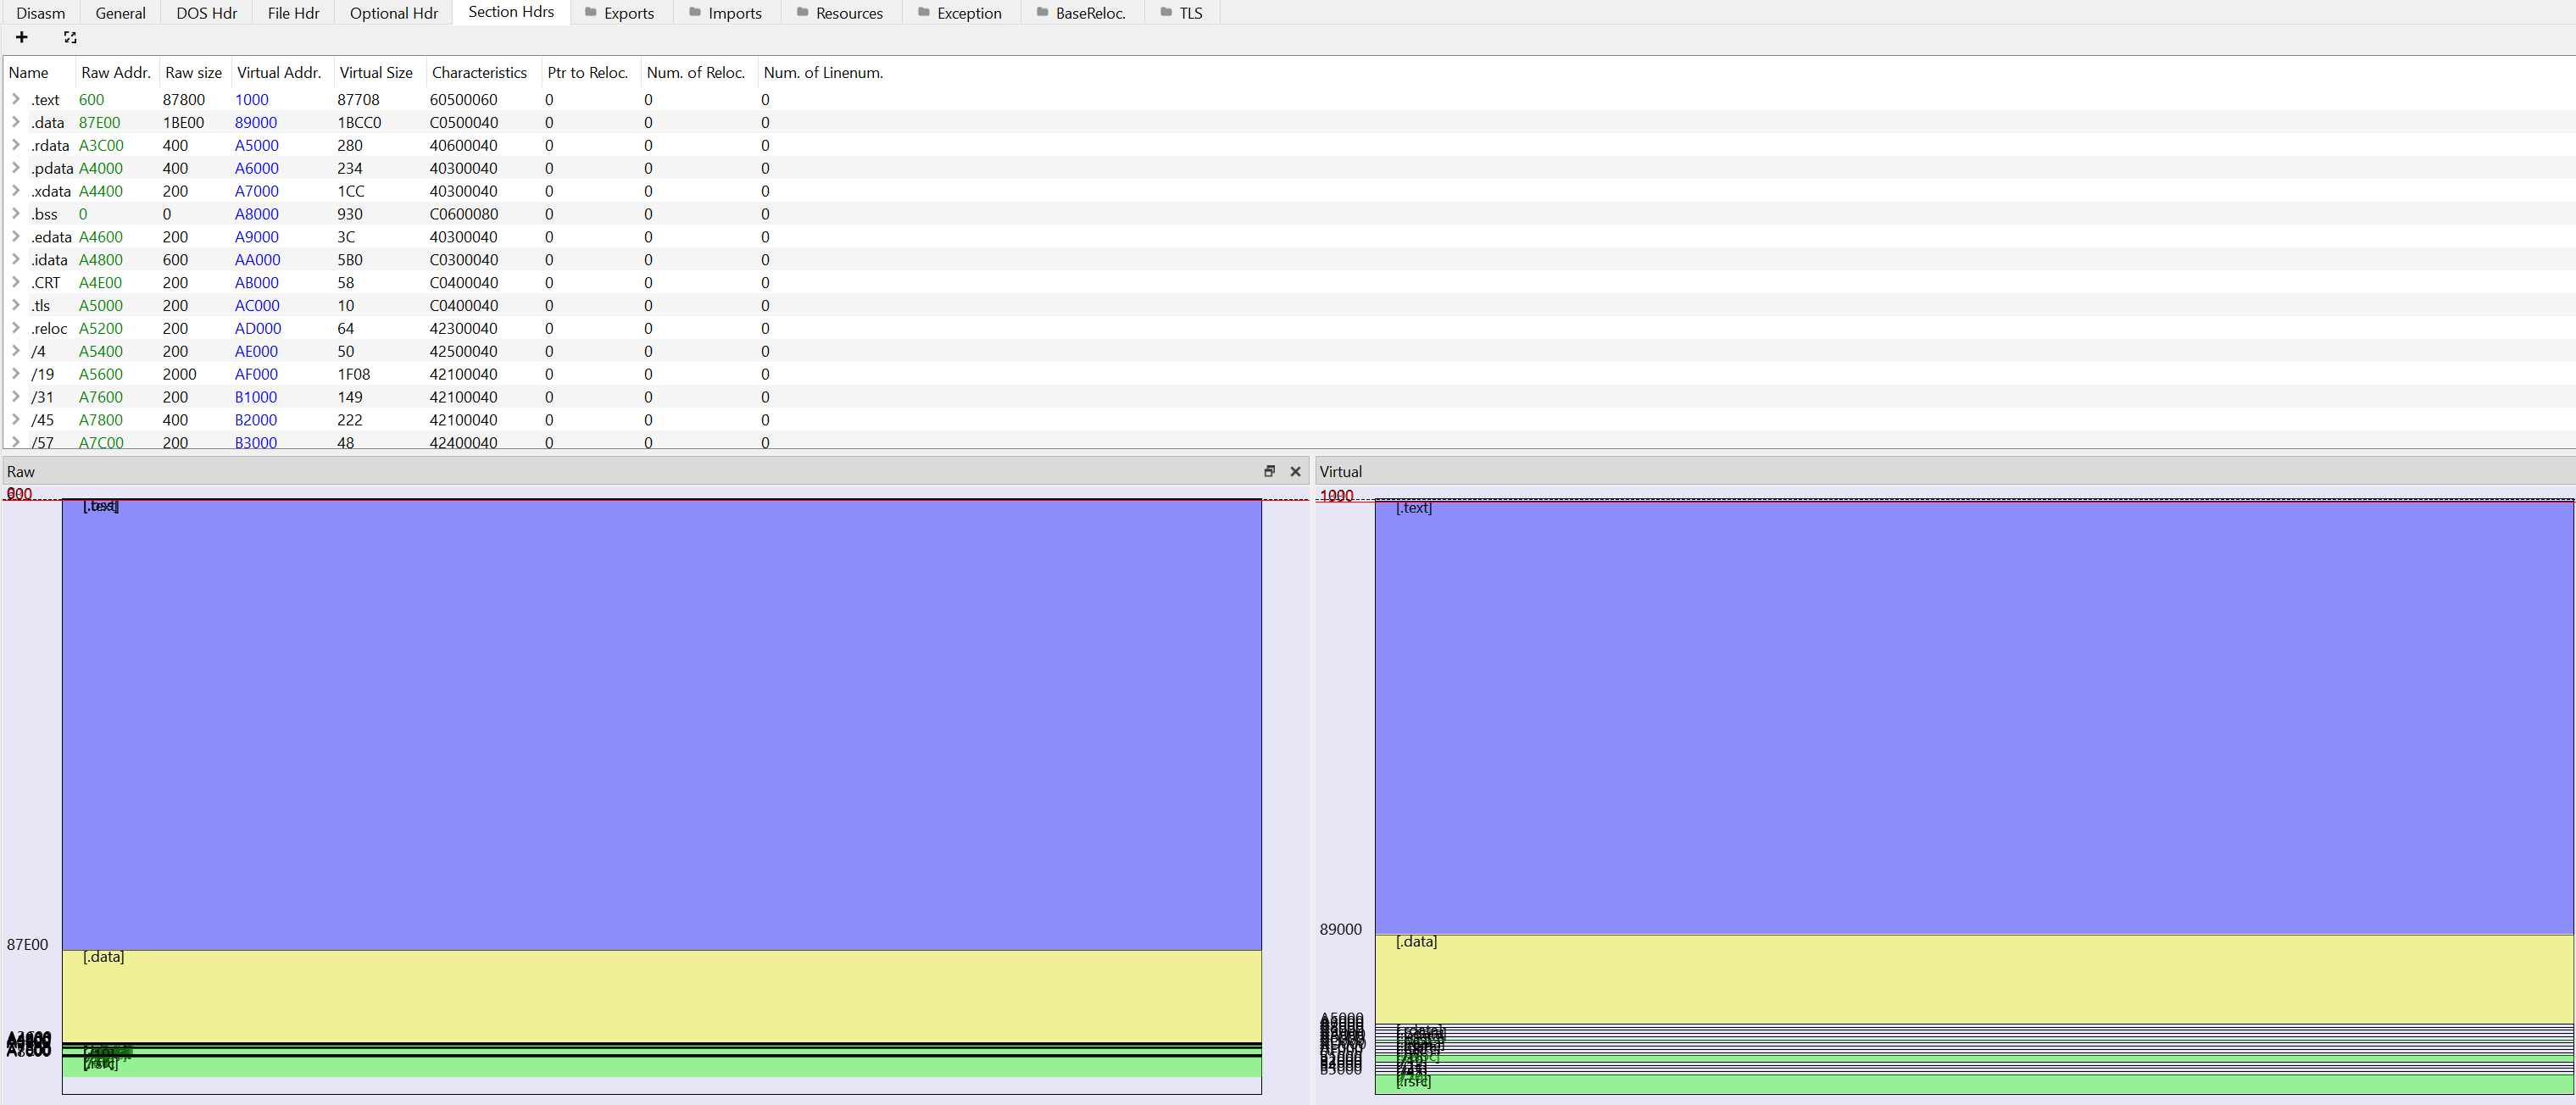The image size is (2576, 1105).
Task: Select the /31 section name
Action: coord(42,397)
